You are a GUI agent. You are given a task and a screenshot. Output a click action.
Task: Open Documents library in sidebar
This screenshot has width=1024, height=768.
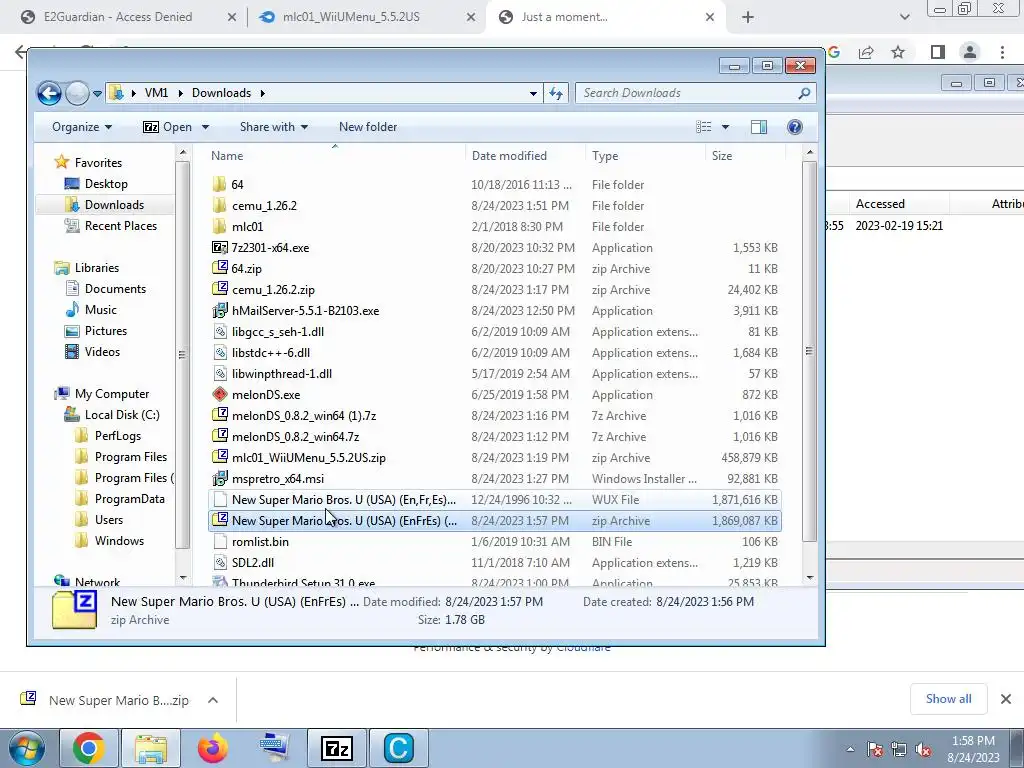click(115, 289)
